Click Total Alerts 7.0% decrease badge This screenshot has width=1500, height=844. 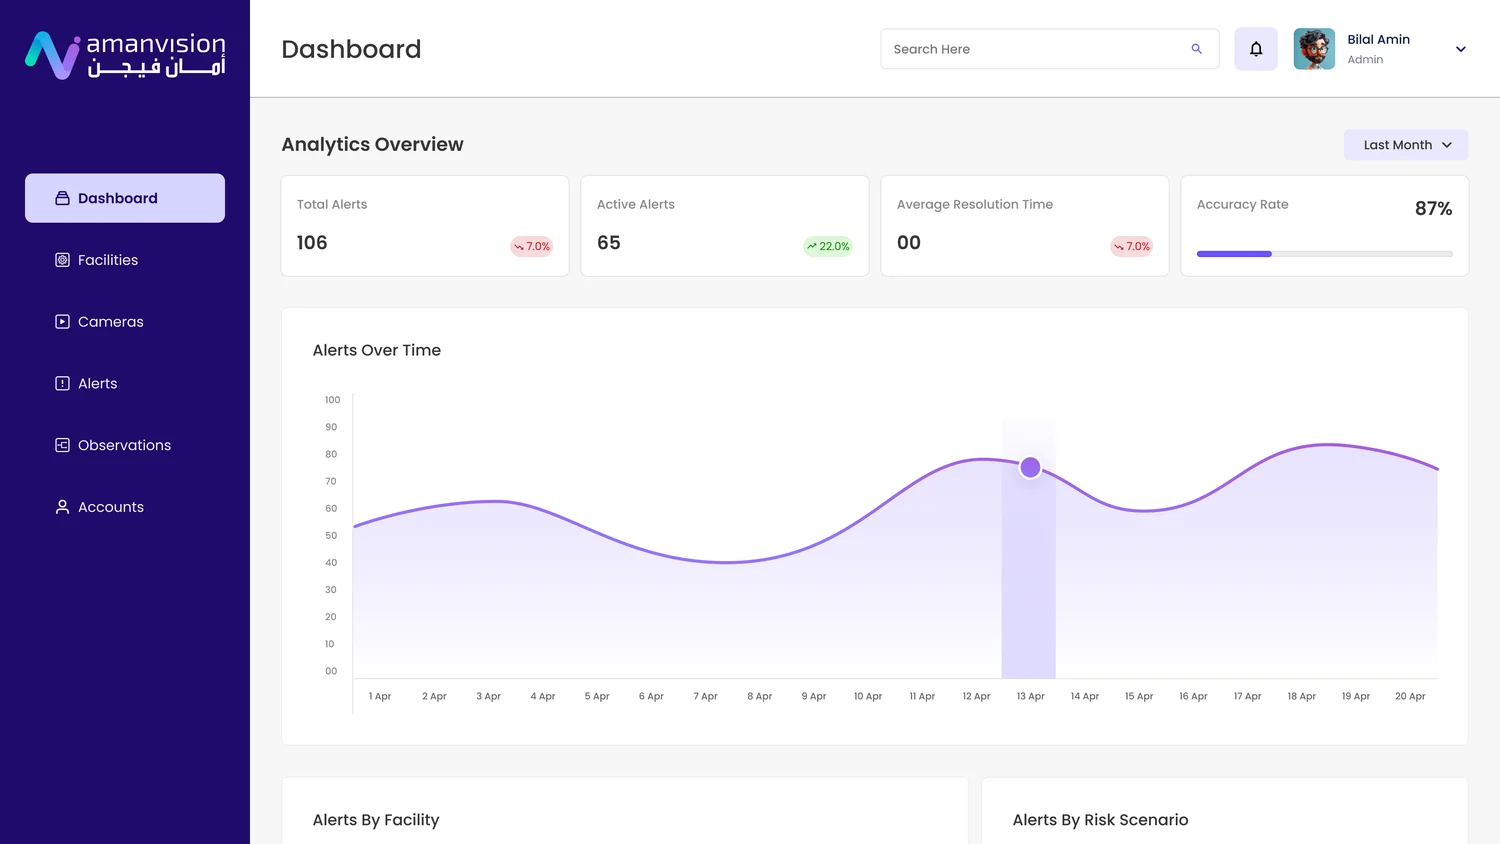(x=532, y=246)
